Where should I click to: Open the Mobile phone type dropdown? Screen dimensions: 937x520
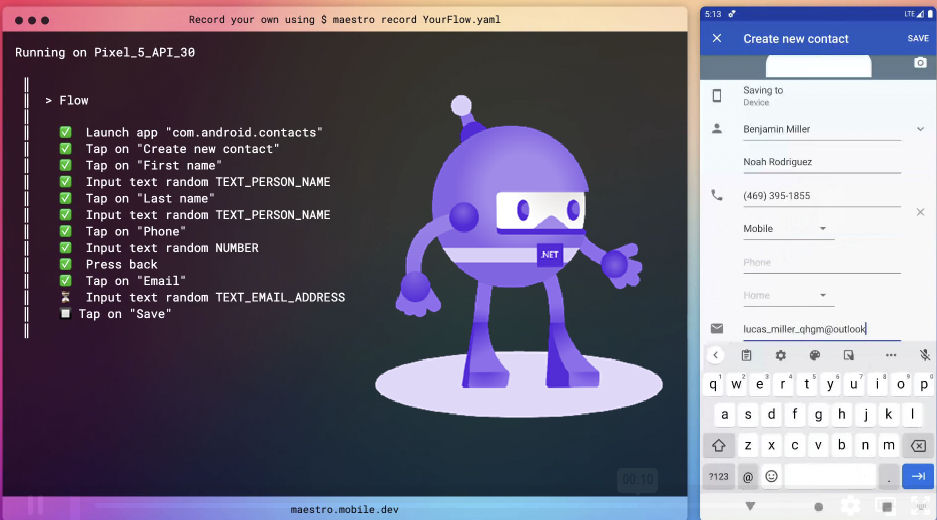pos(788,229)
